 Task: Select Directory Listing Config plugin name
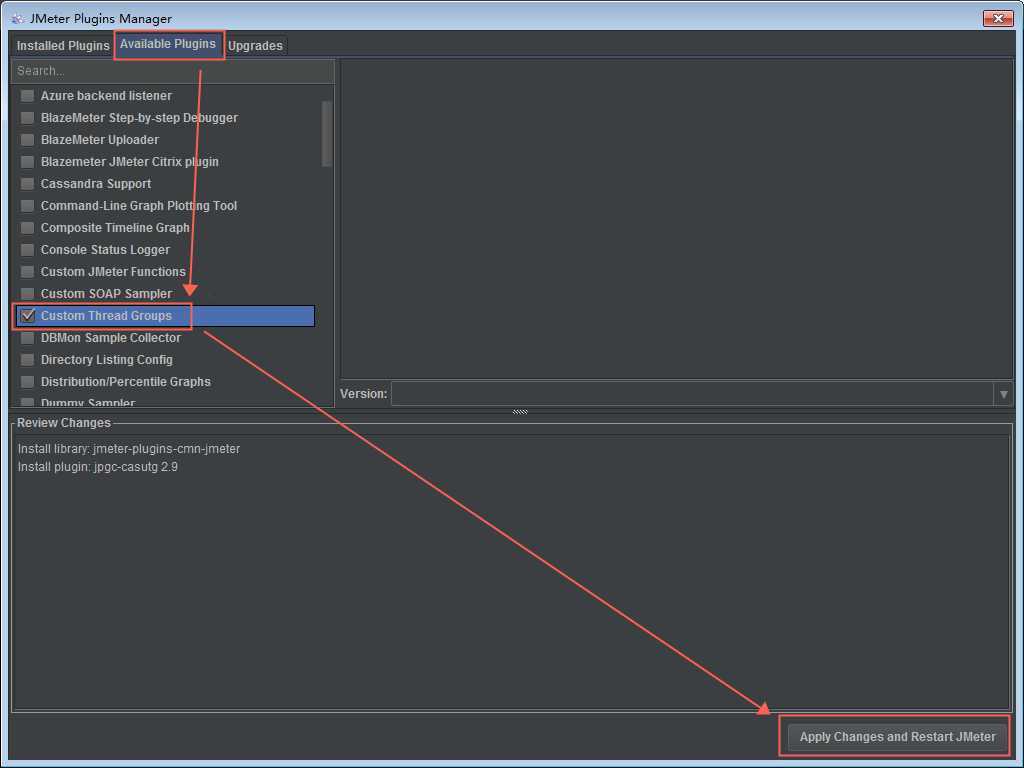106,360
